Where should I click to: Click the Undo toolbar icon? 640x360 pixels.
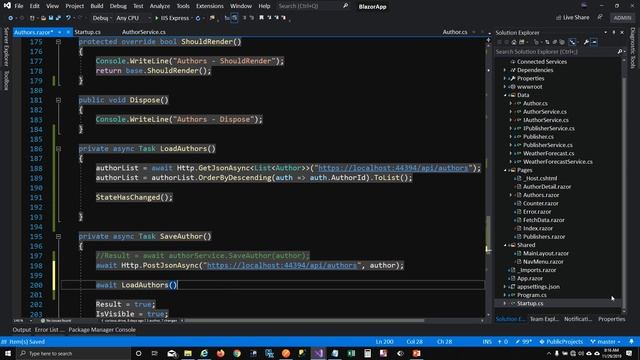coord(69,18)
